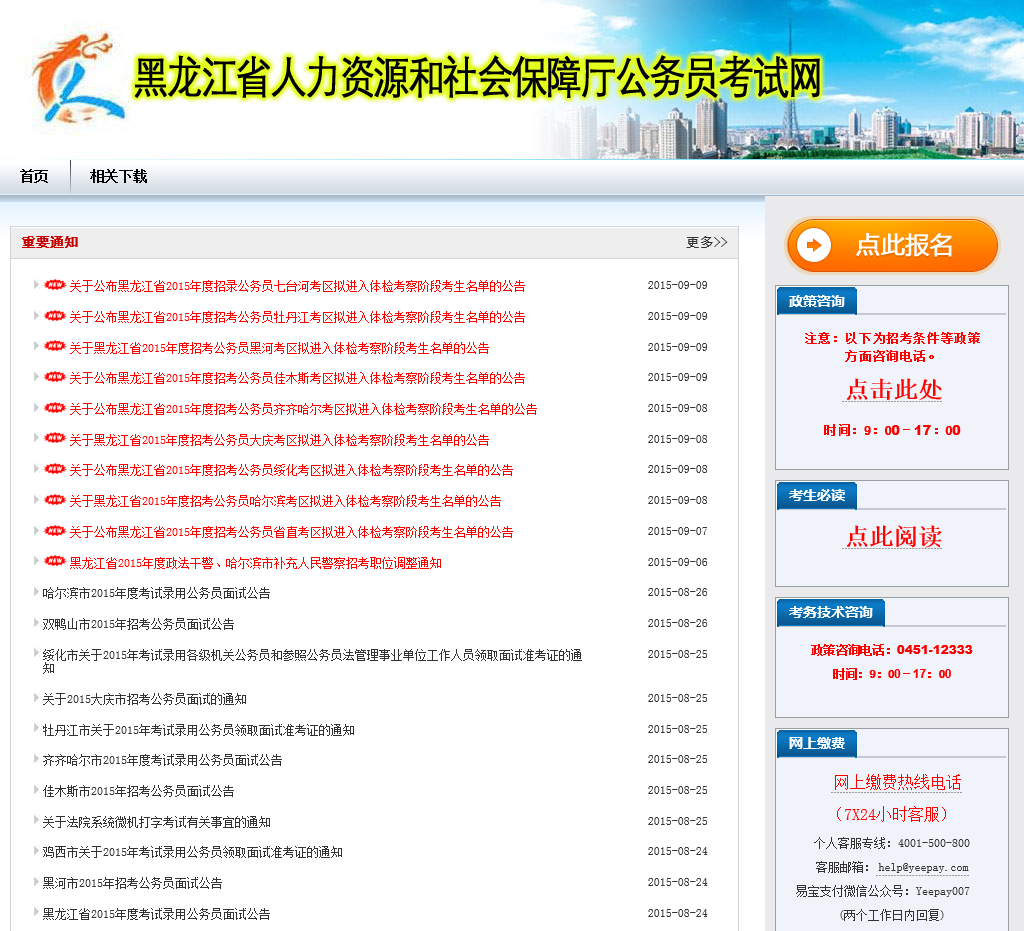Click the policy phone number 0451-12333
The width and height of the screenshot is (1024, 931).
(x=935, y=650)
